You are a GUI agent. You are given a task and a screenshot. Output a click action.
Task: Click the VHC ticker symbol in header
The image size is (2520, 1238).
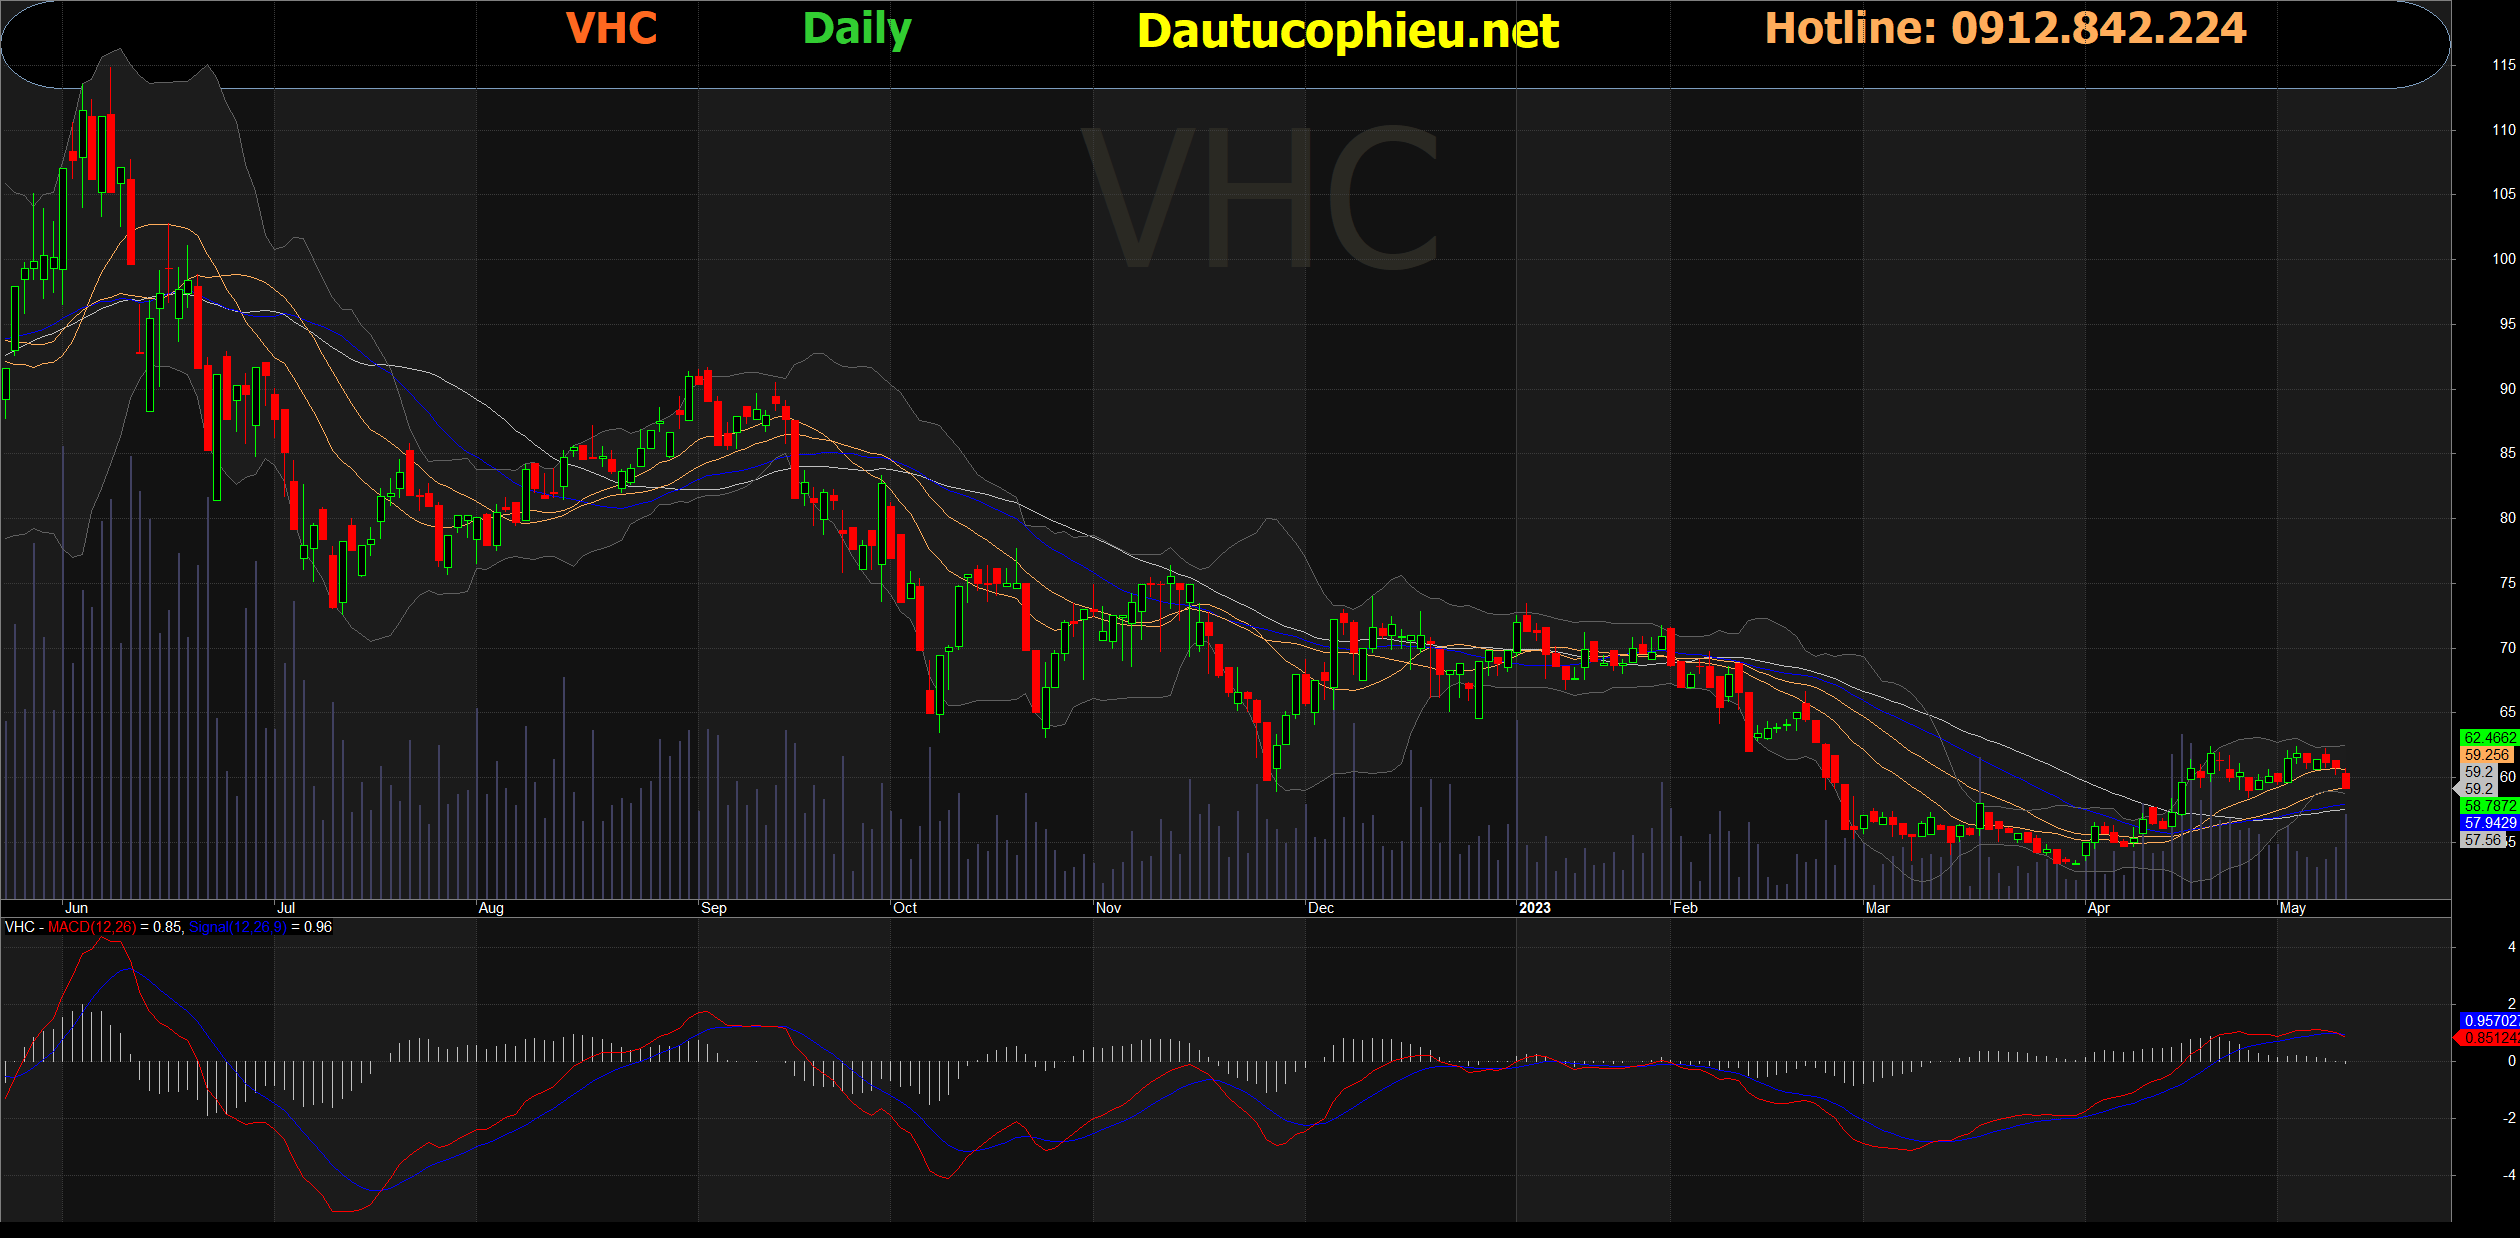point(611,28)
